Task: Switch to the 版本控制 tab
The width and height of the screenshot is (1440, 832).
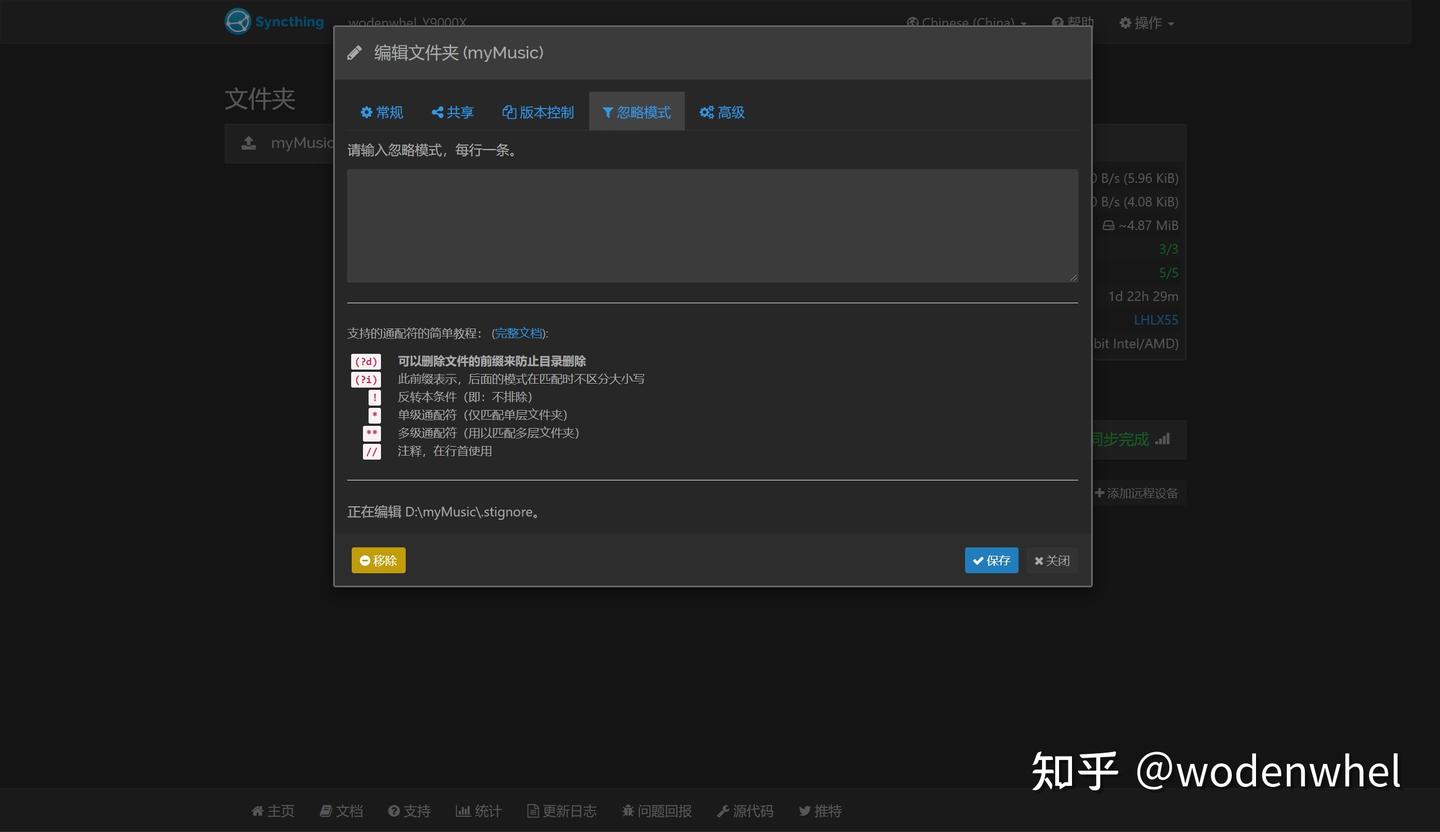Action: click(x=537, y=112)
